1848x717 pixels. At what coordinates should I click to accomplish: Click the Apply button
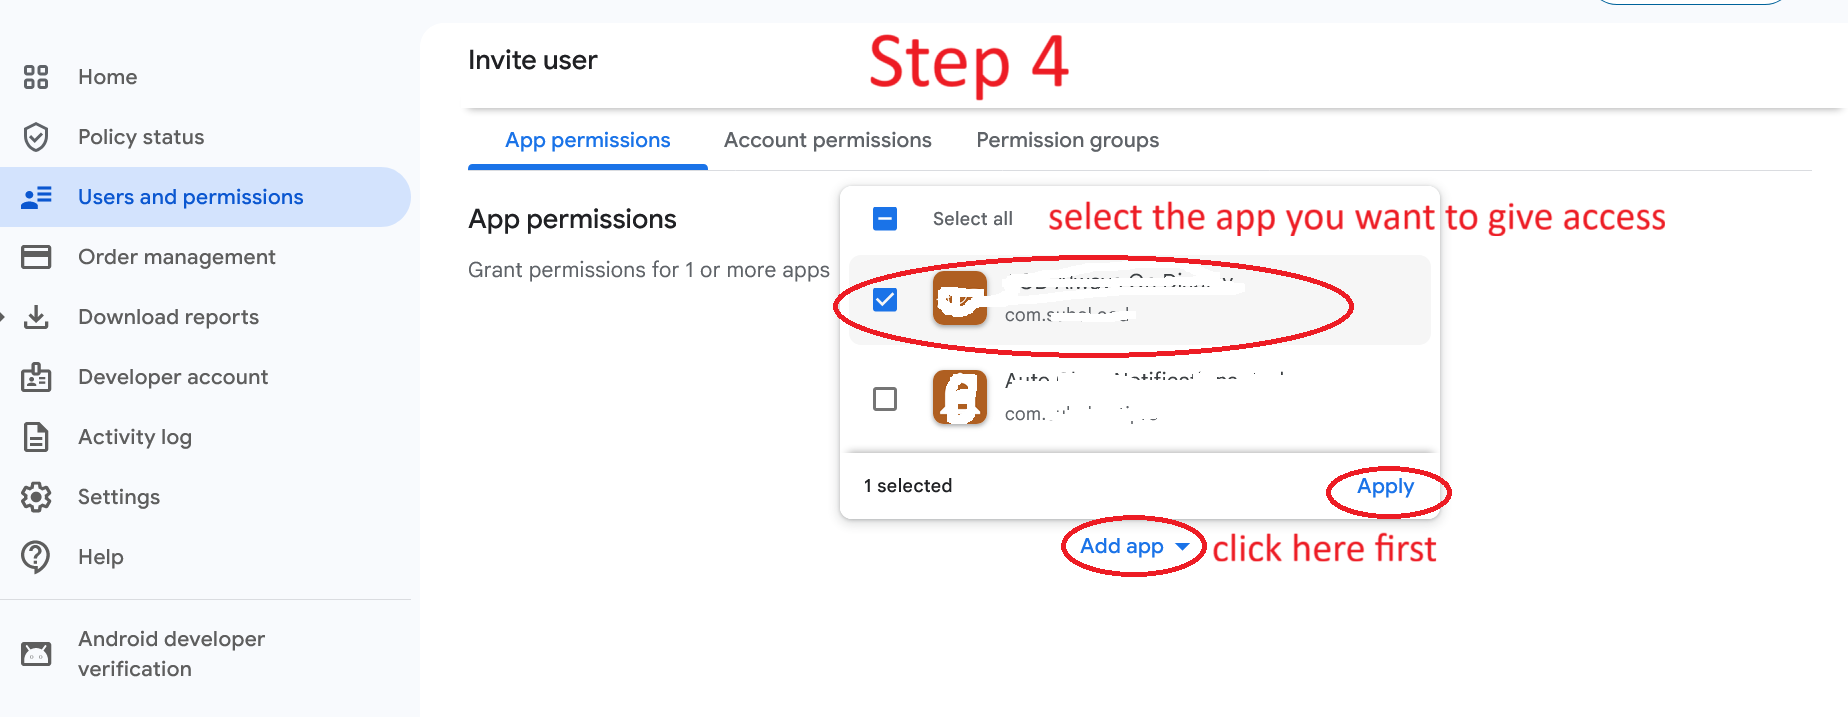point(1385,487)
